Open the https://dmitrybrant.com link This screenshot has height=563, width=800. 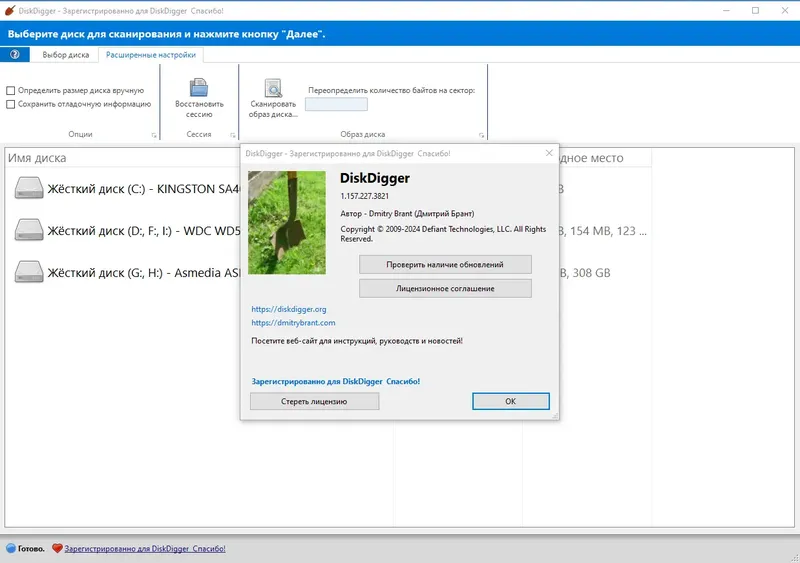(x=293, y=323)
